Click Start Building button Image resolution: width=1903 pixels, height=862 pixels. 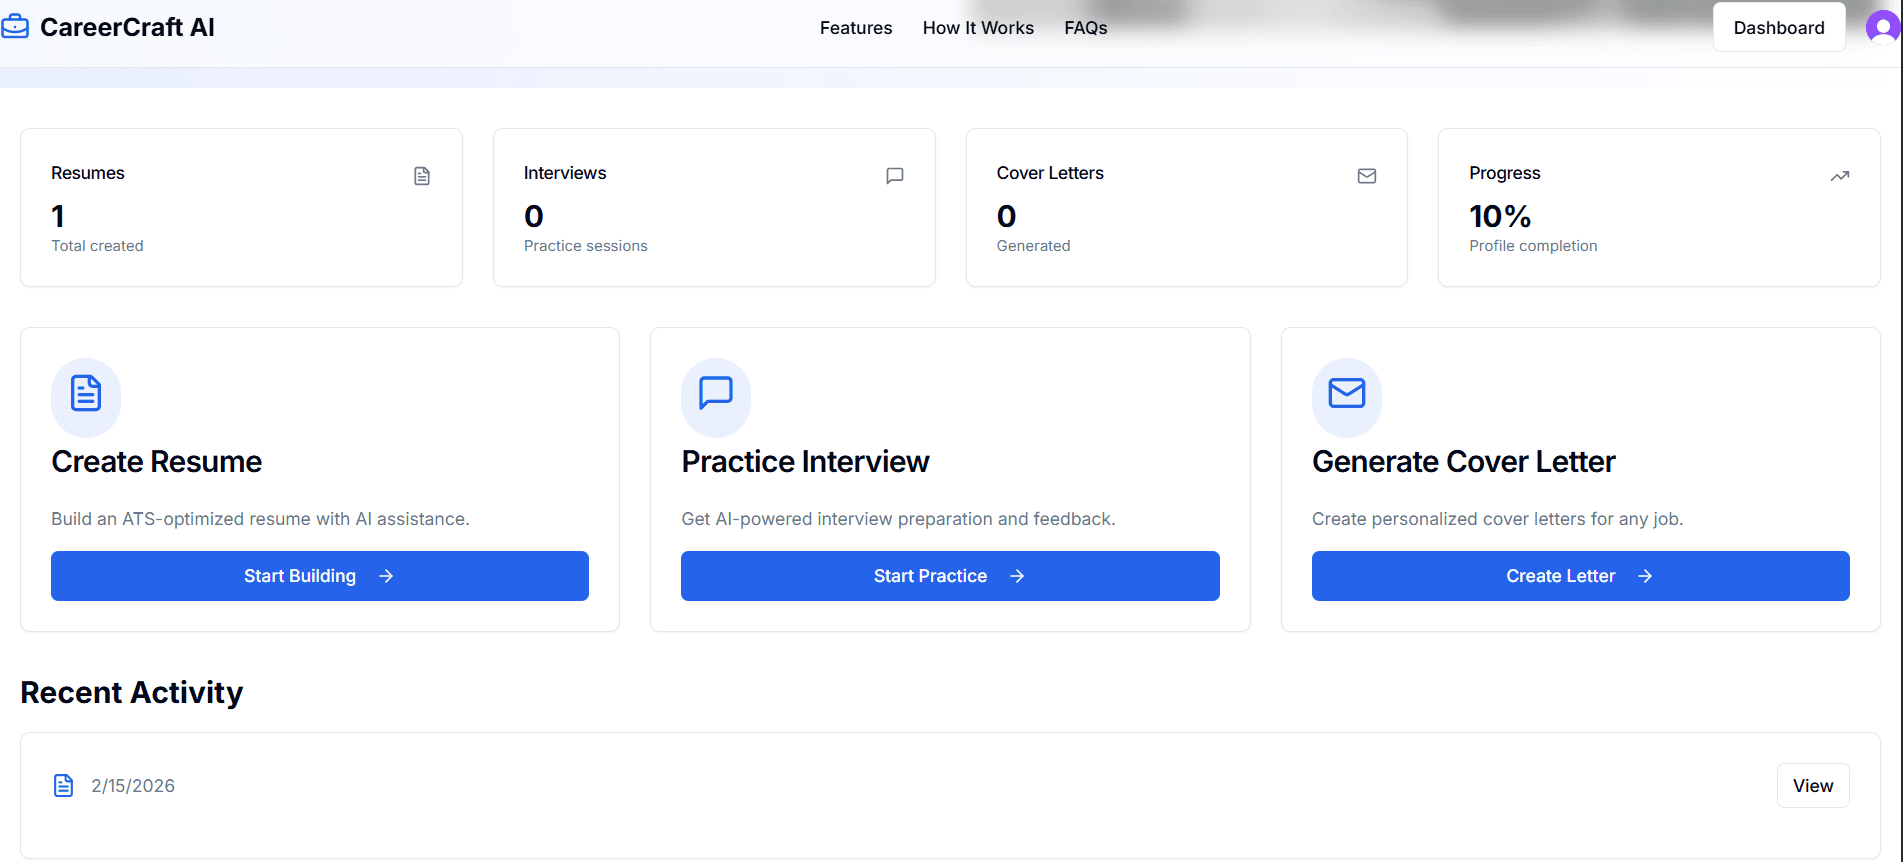(x=320, y=576)
